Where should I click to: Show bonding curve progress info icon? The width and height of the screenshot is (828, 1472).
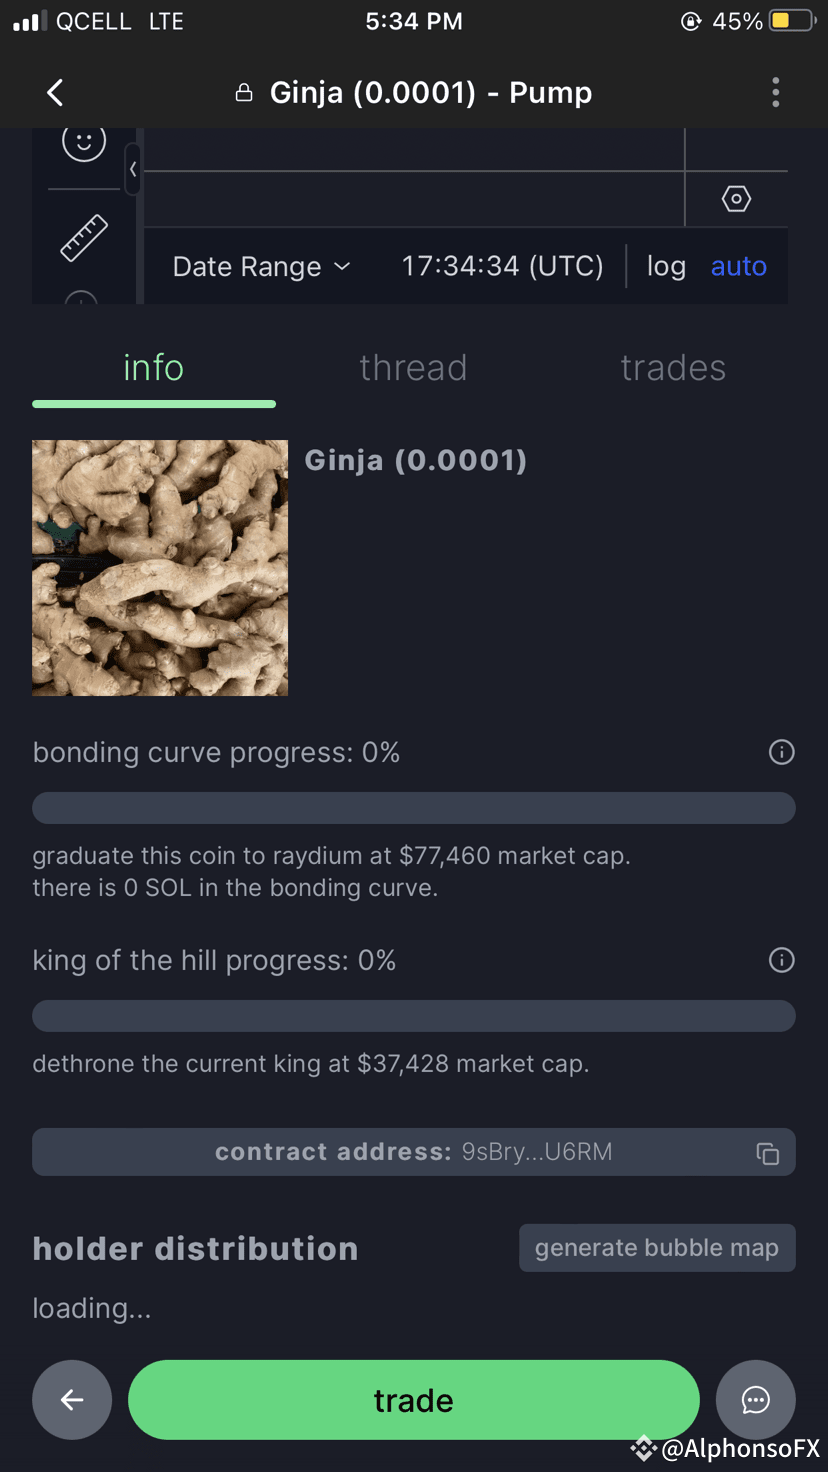coord(781,752)
